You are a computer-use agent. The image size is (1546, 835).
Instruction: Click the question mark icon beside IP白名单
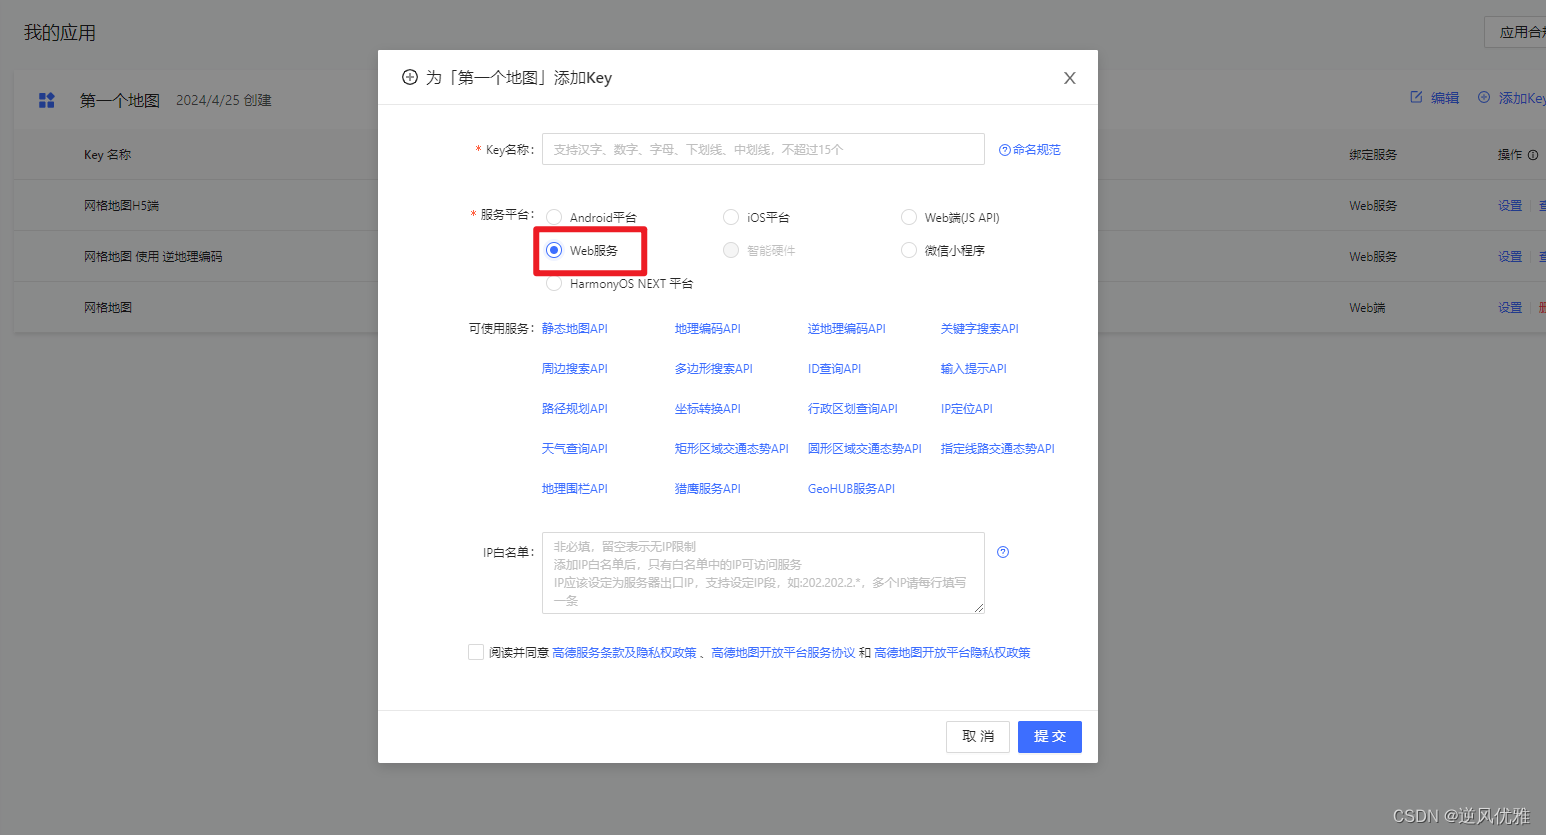(1002, 551)
